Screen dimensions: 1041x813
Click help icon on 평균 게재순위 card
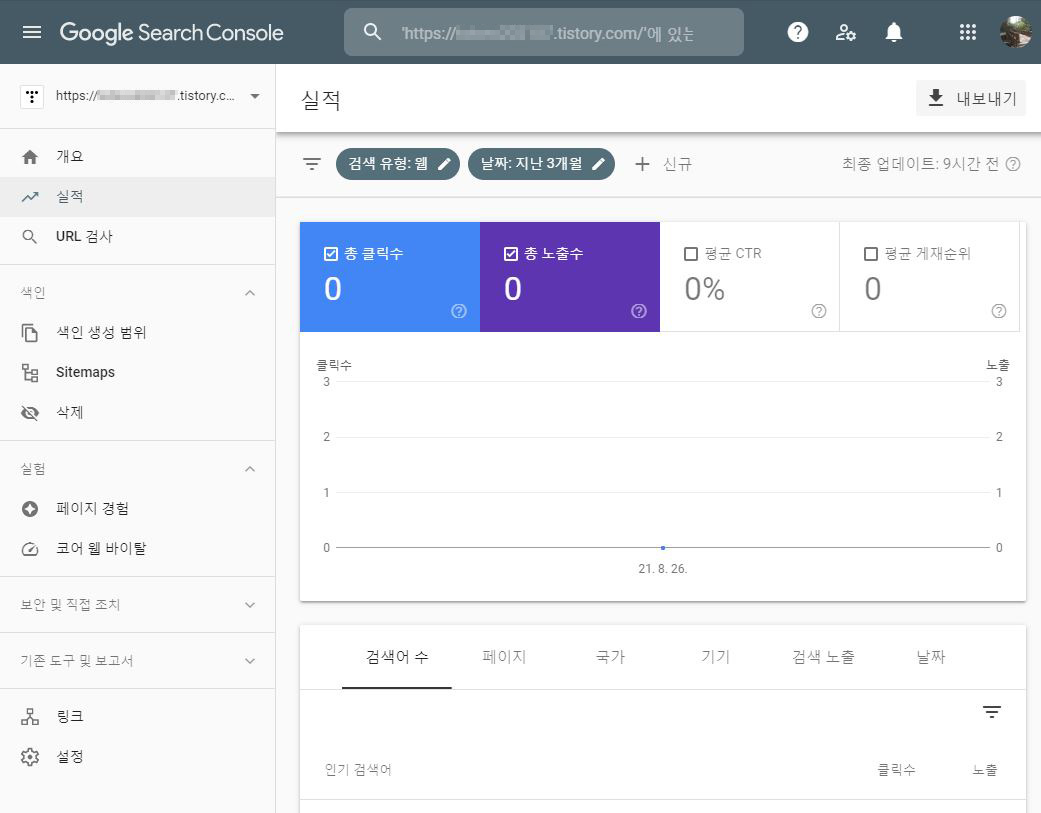(999, 311)
